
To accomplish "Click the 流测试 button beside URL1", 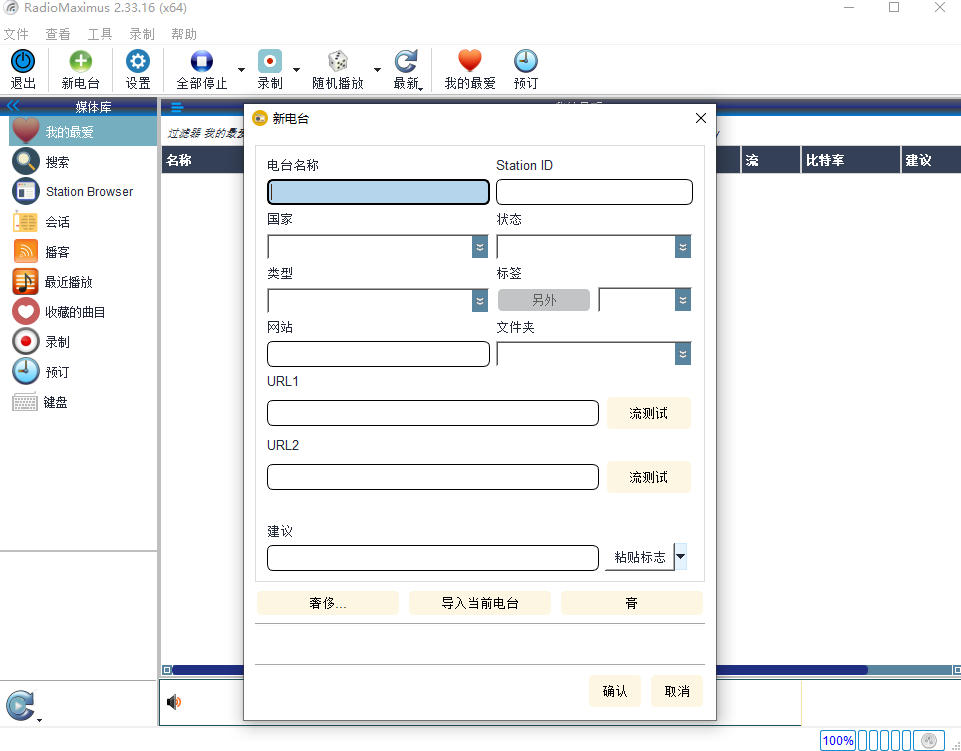I will 648,413.
